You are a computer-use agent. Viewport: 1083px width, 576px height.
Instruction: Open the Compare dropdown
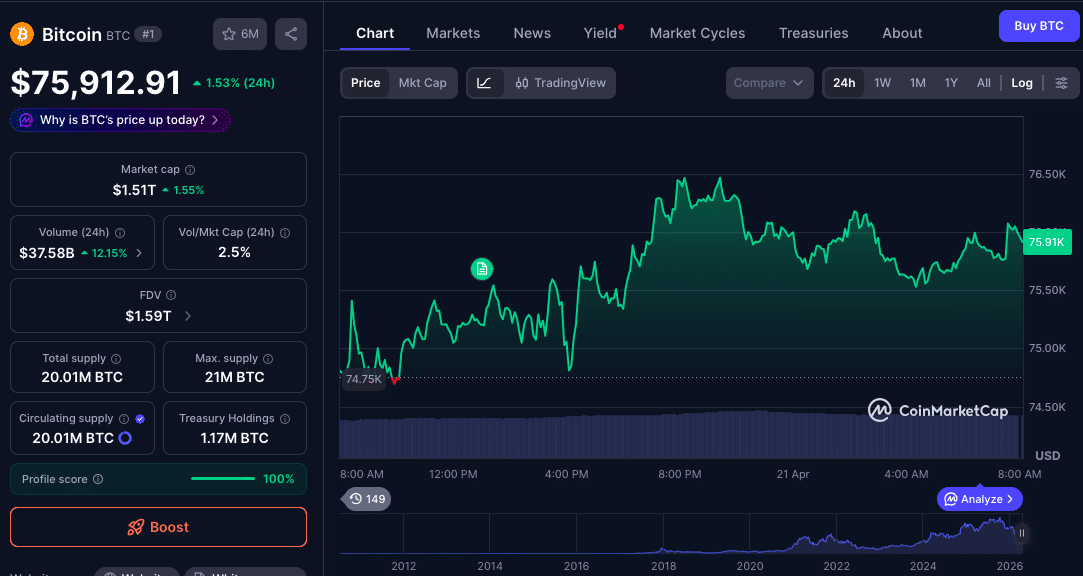click(x=769, y=83)
